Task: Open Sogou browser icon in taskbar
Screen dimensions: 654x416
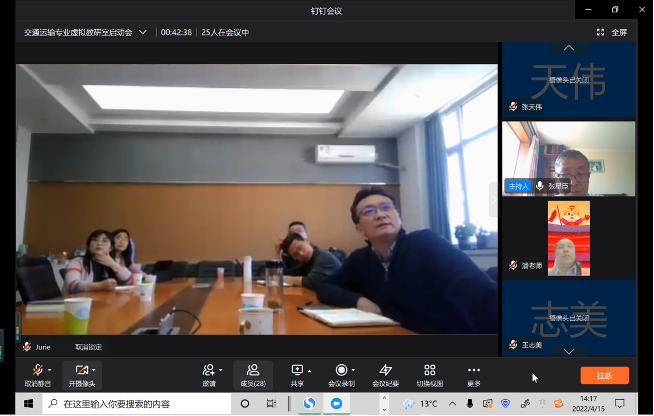Action: 309,403
